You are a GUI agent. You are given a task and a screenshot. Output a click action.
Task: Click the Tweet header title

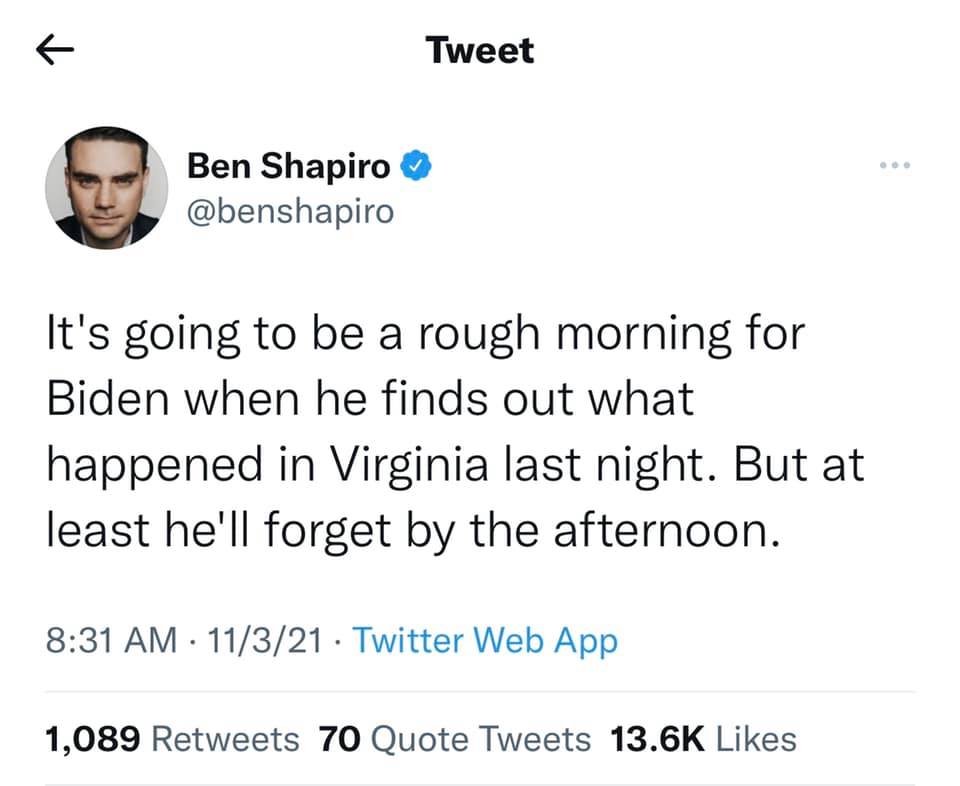[479, 50]
